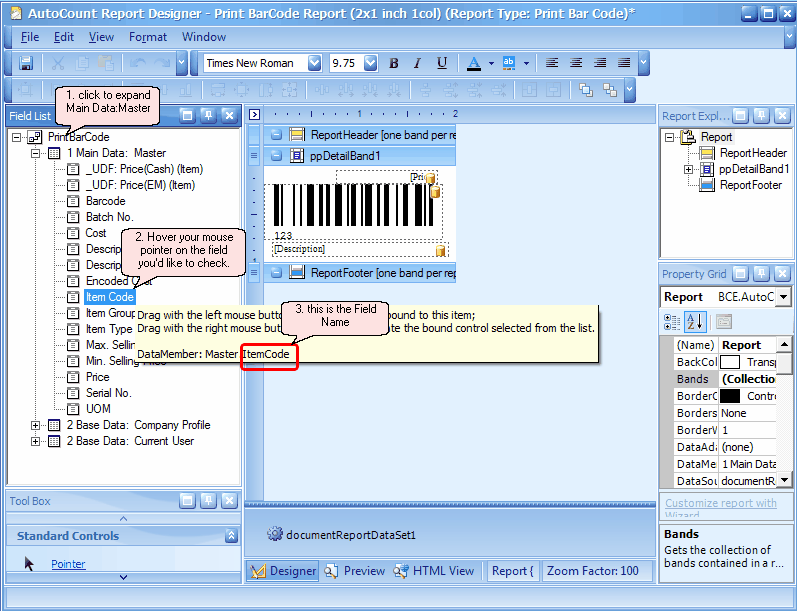This screenshot has height=611, width=797.
Task: Switch to the HTML View tab
Action: click(x=434, y=571)
